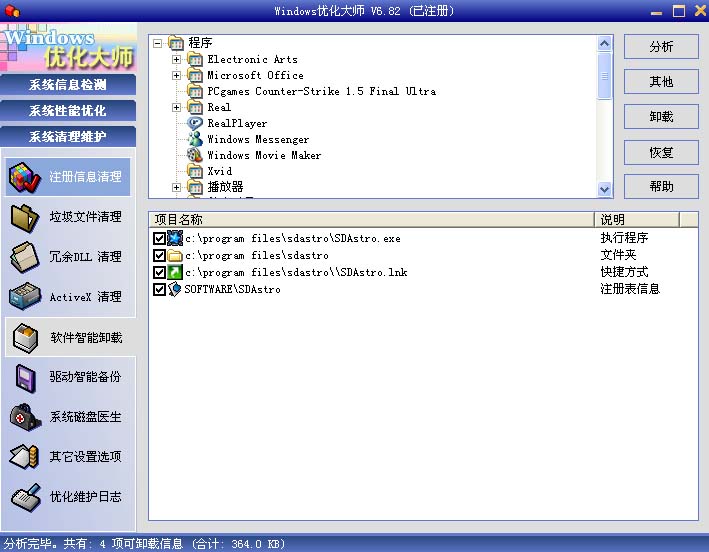
Task: Sort by 说明 column header
Action: click(x=637, y=220)
